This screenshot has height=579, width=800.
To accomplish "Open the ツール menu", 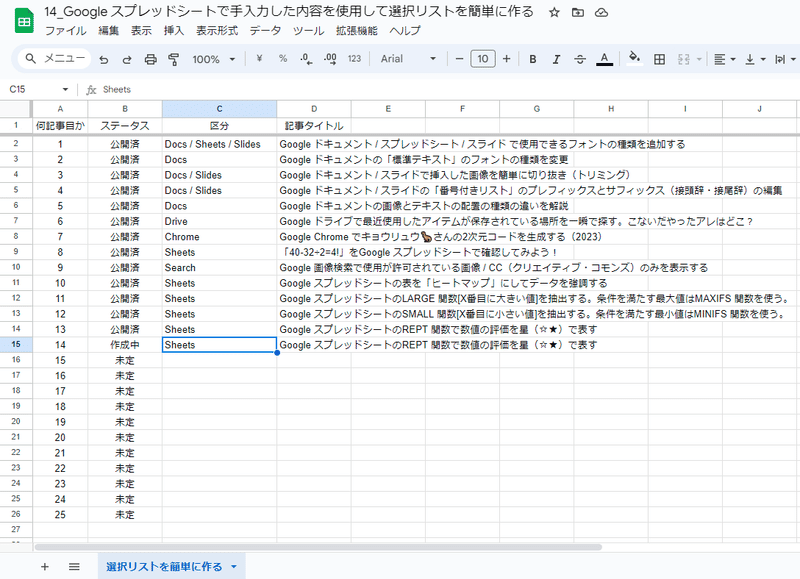I will [309, 31].
